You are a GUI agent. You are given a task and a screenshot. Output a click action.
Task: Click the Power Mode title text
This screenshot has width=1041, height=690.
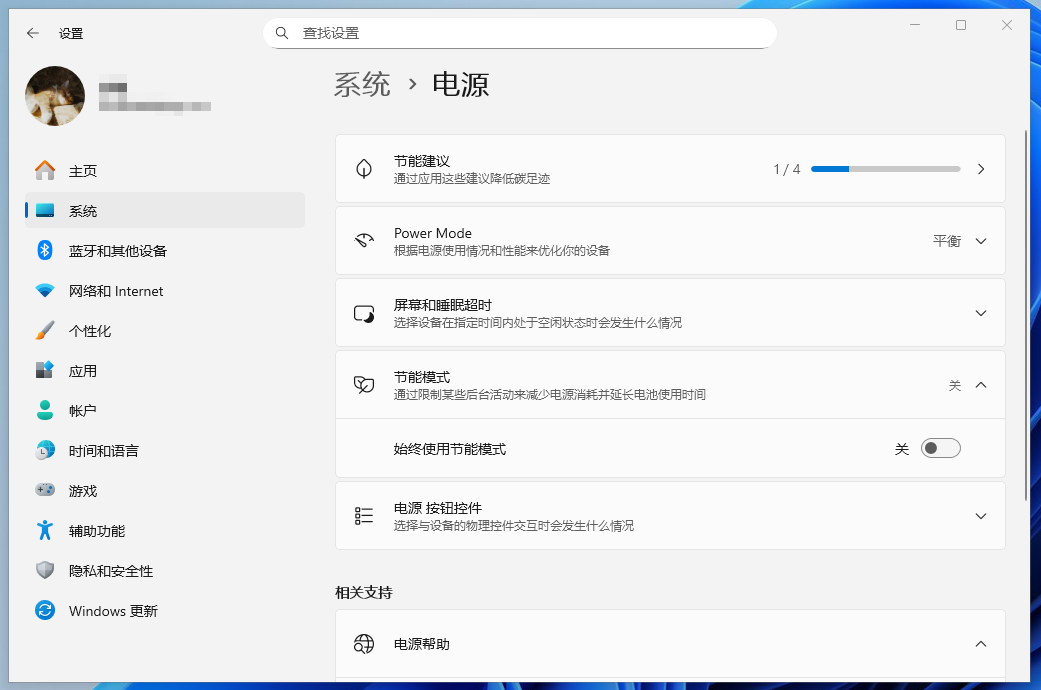click(433, 233)
